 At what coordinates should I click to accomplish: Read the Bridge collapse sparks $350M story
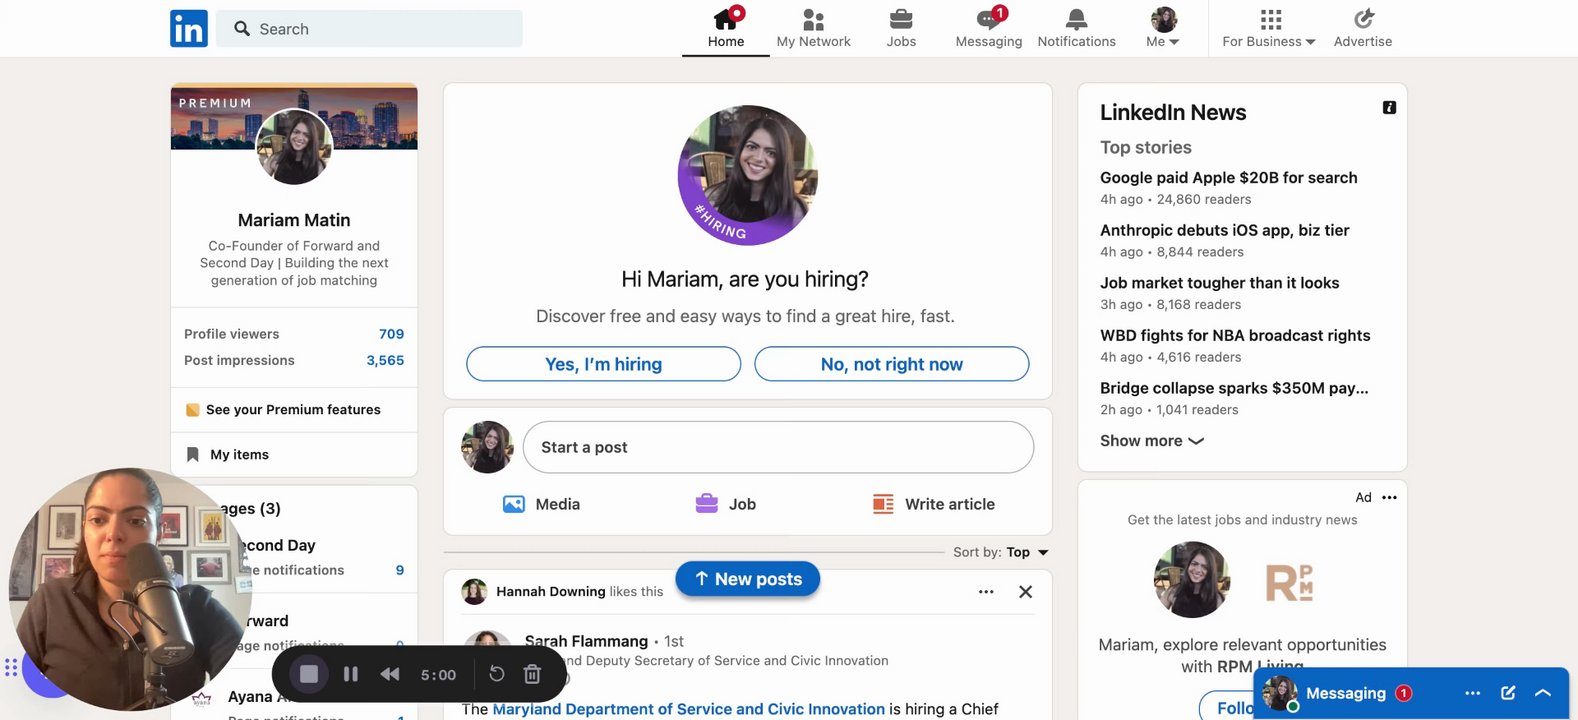click(1234, 388)
